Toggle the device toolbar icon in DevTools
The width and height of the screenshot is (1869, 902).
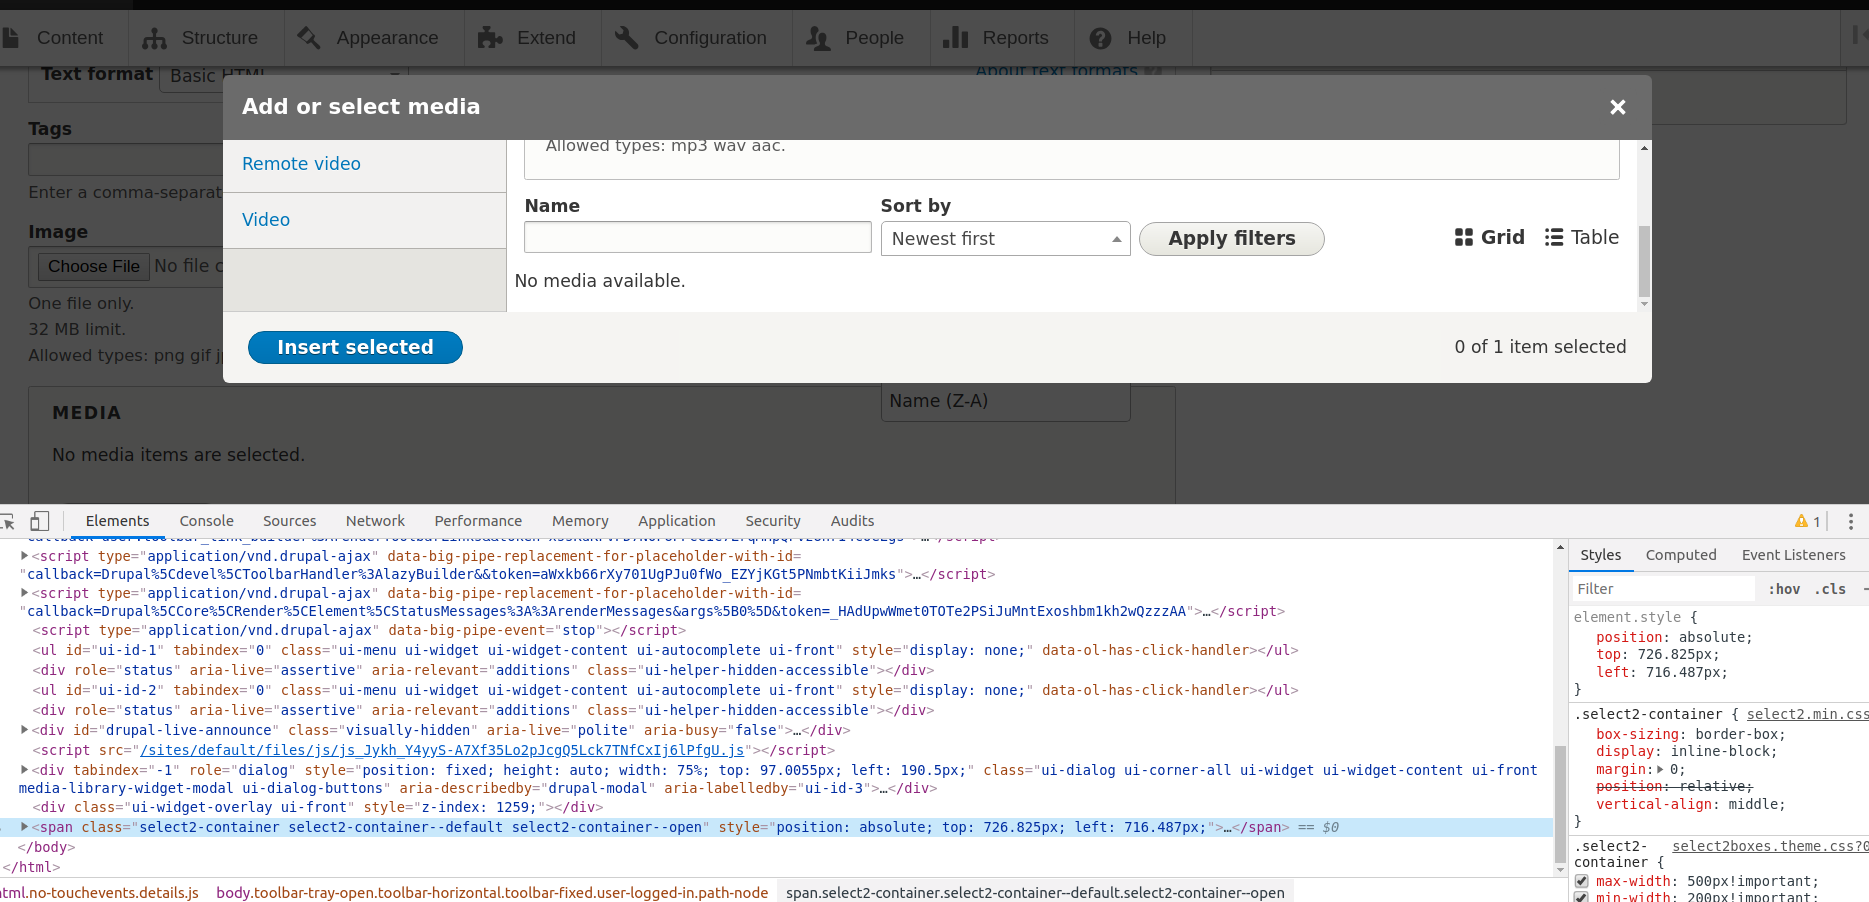click(x=40, y=521)
